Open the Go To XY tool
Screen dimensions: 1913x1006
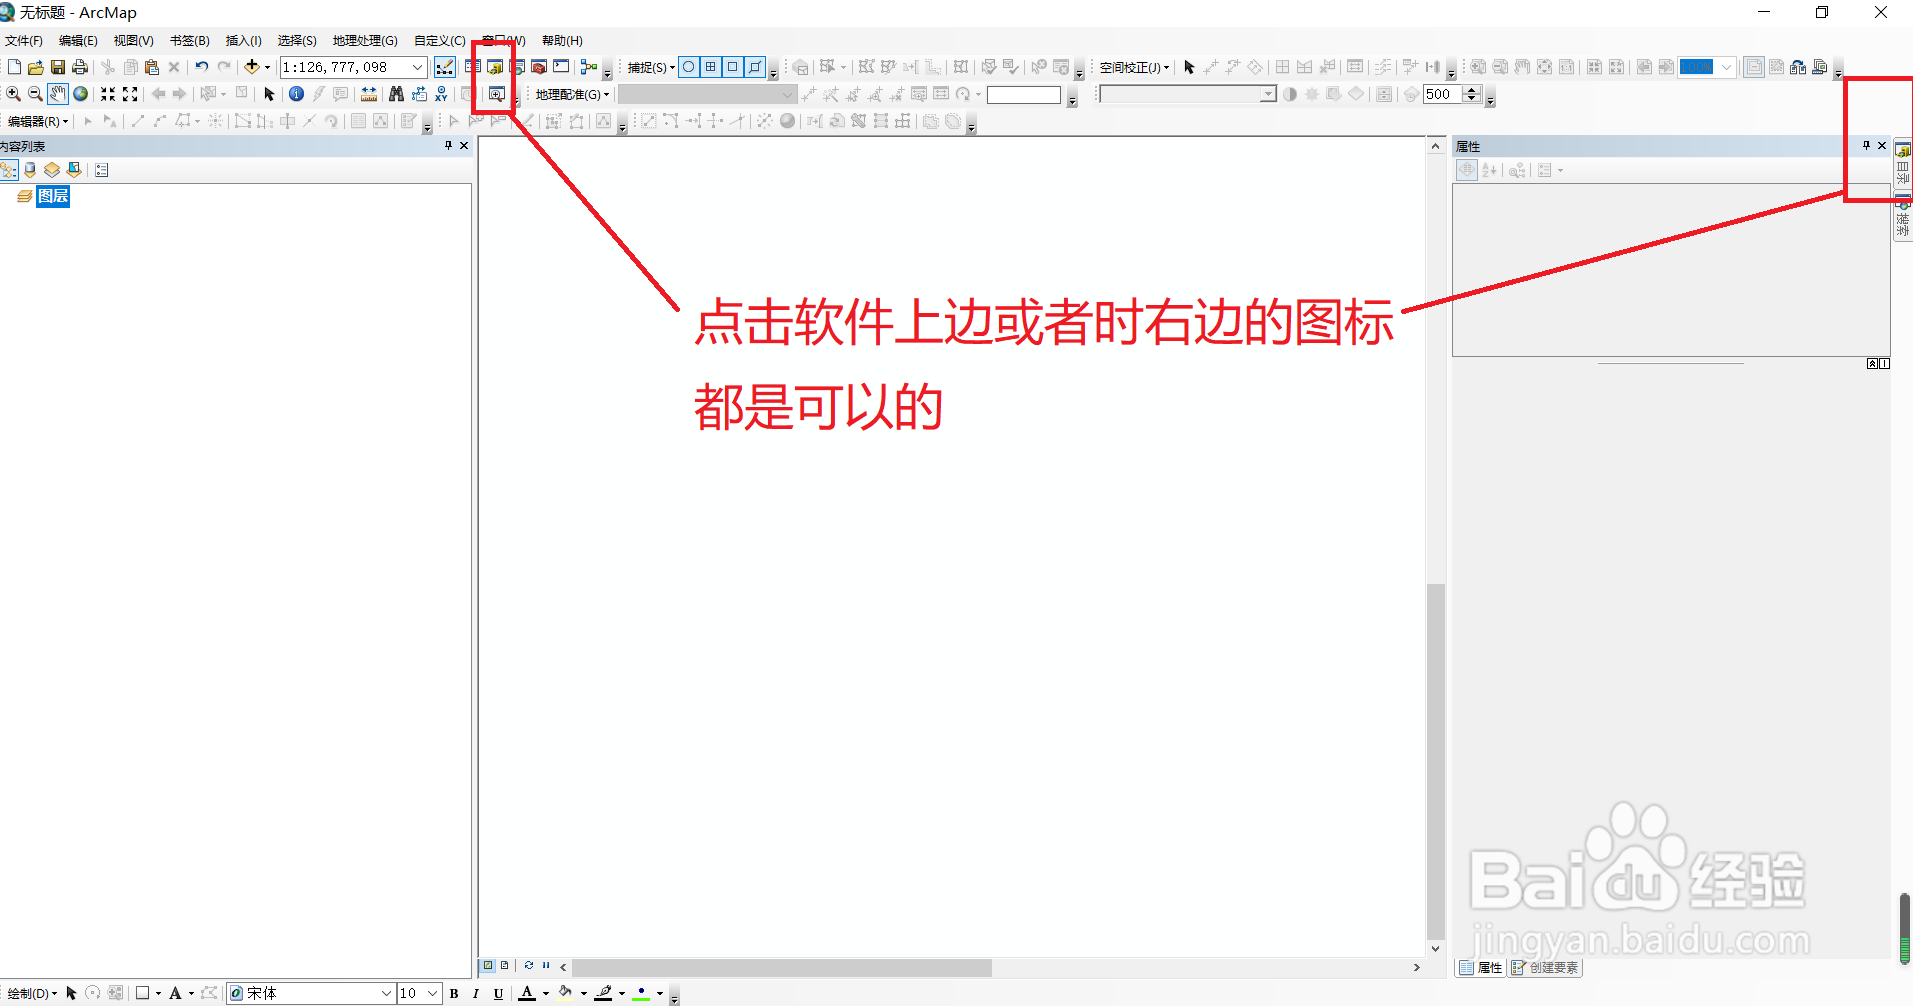tap(441, 93)
